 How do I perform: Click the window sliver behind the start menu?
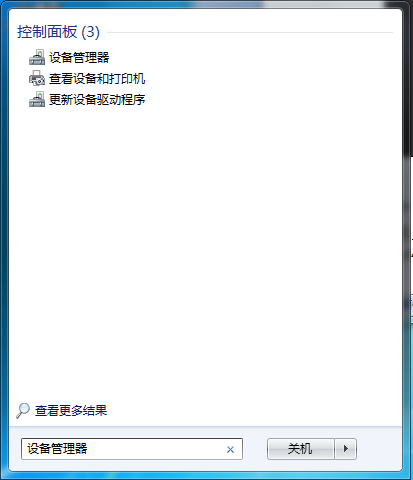[409, 233]
